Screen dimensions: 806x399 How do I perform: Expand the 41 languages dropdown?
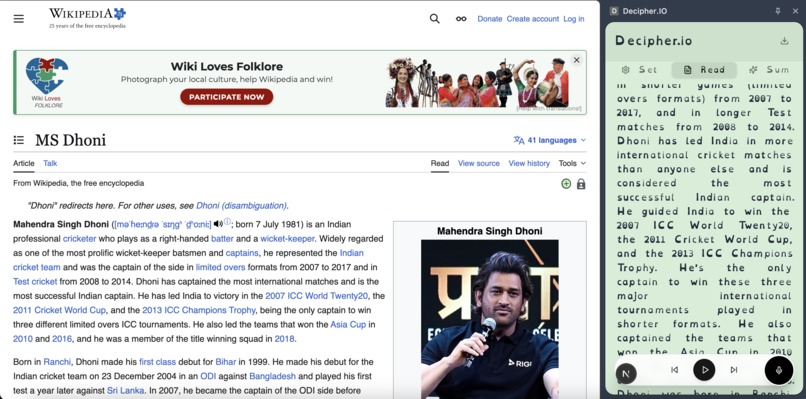tap(549, 140)
